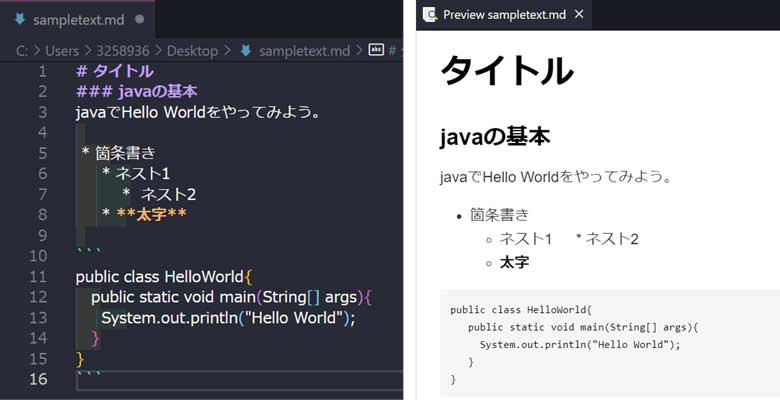This screenshot has height=400, width=780.
Task: Click the markdown file icon on the editor tab
Action: [20, 19]
